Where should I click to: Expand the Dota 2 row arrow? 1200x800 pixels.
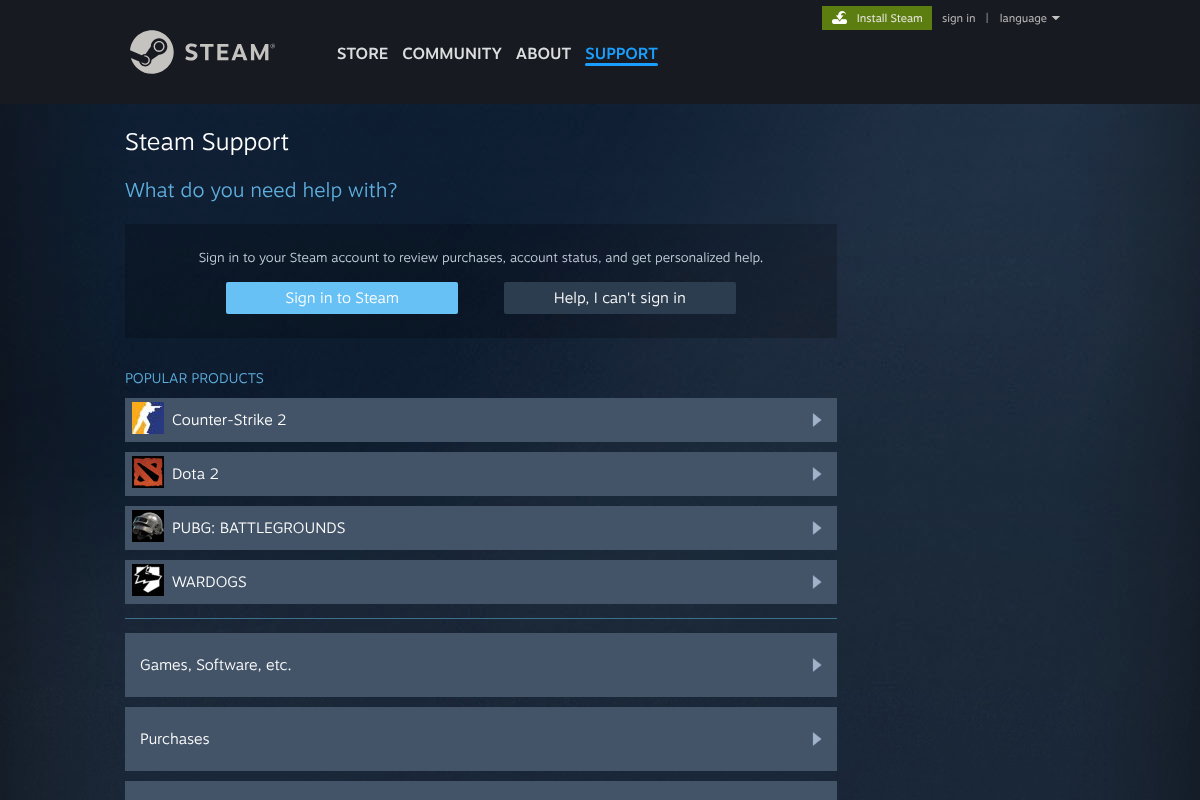click(817, 474)
